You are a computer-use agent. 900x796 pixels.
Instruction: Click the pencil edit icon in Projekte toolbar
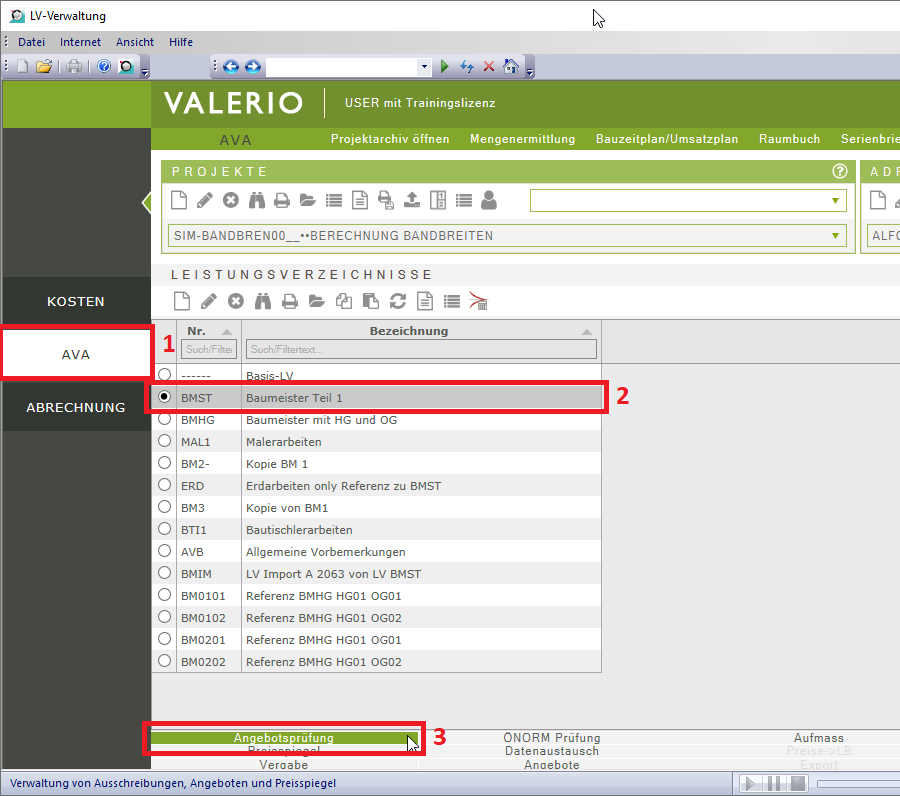coord(205,200)
